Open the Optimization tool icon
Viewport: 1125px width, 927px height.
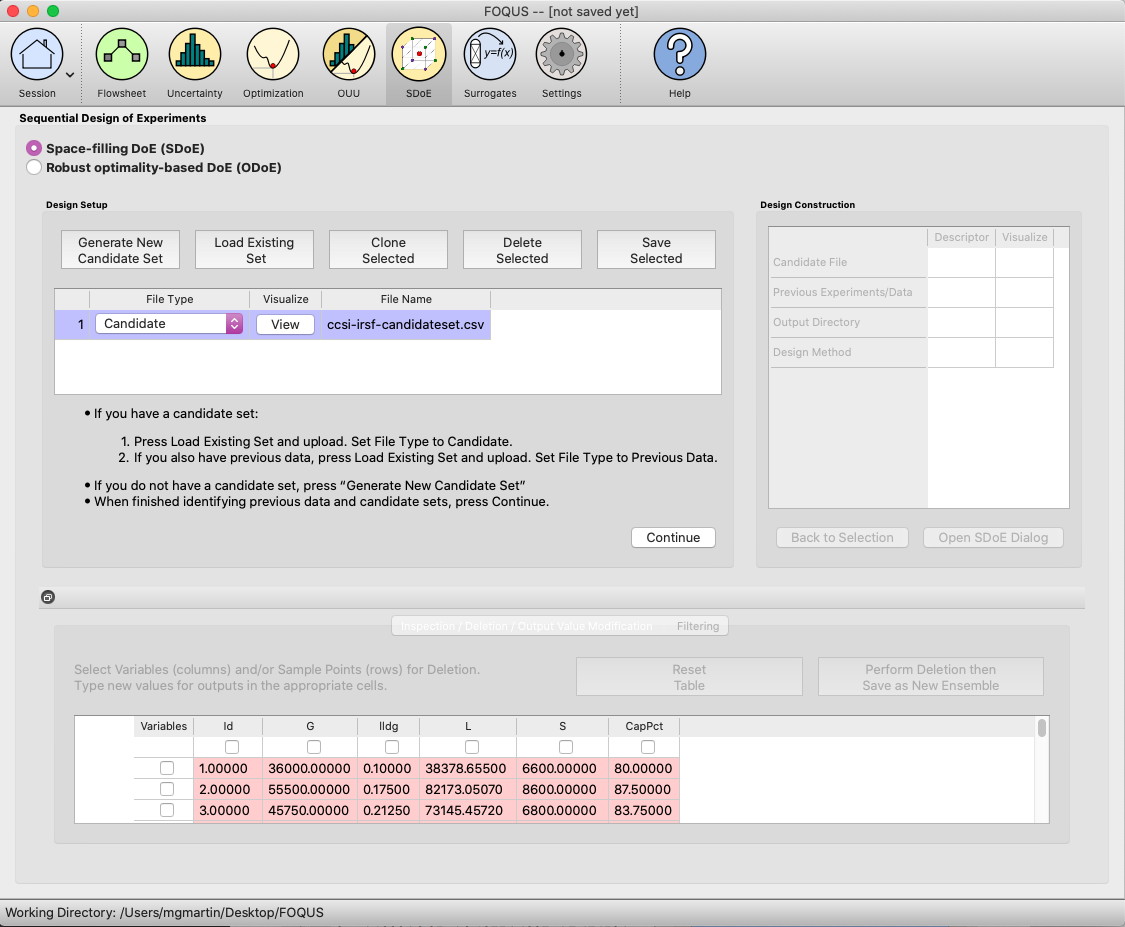(273, 55)
